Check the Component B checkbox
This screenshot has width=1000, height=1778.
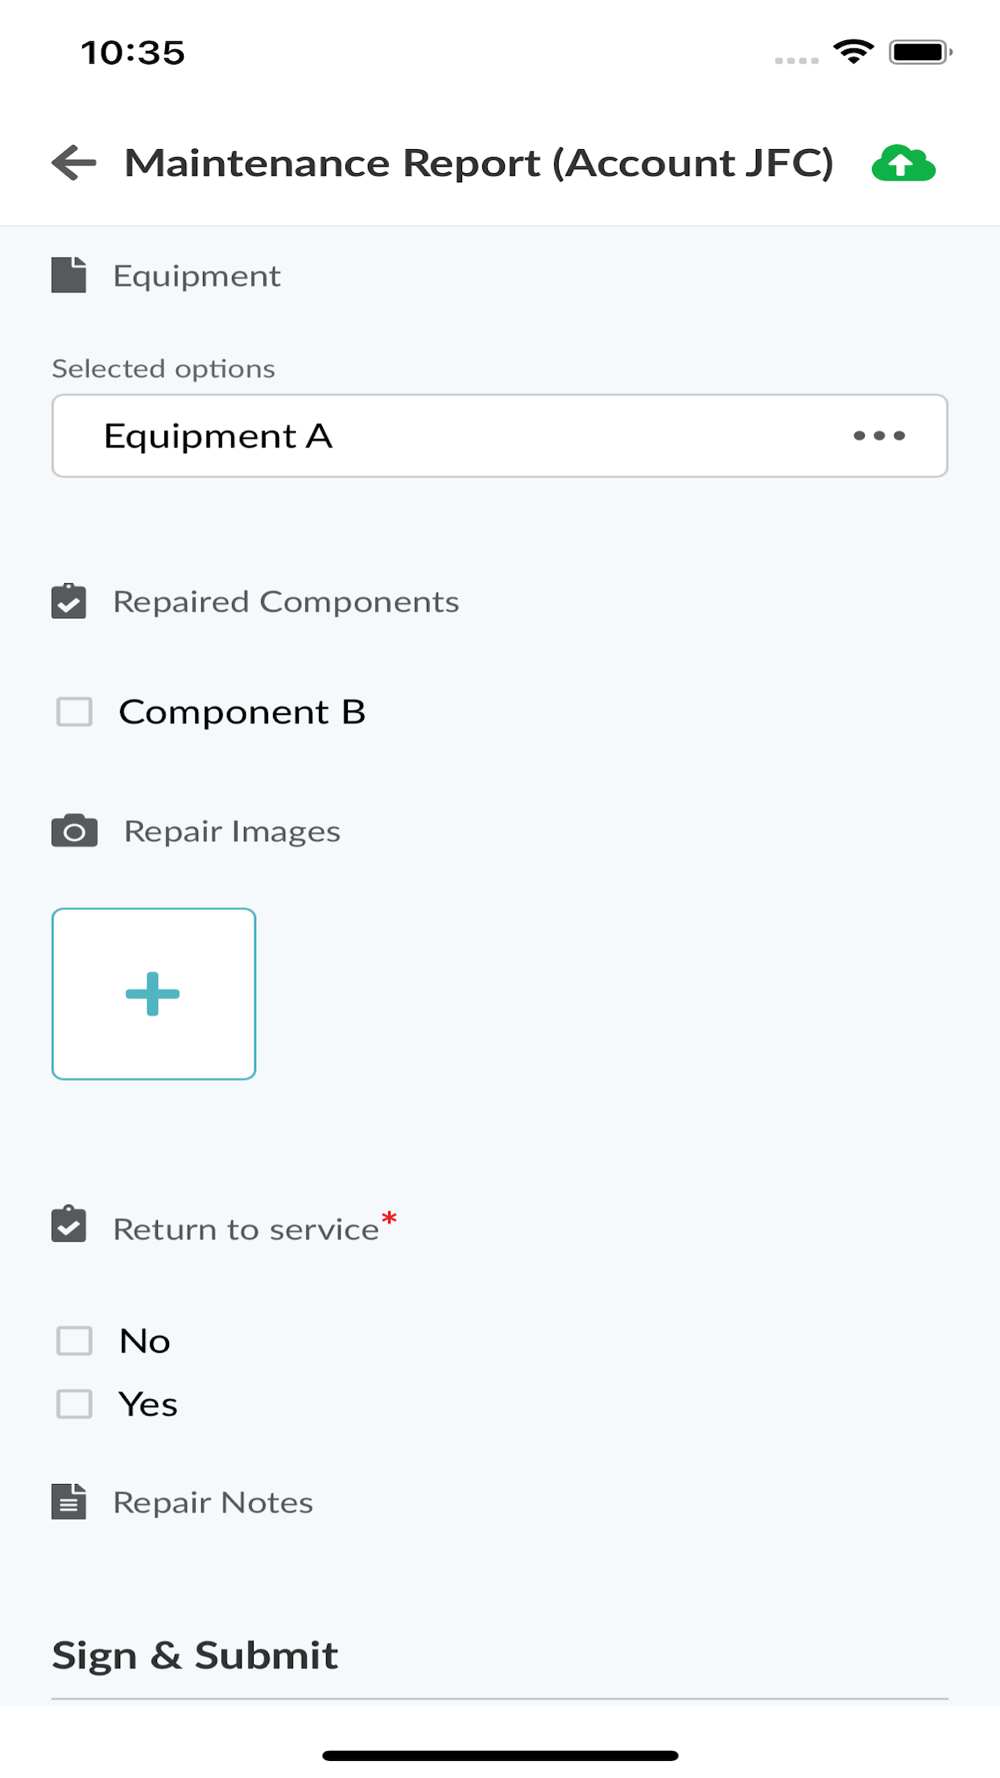[74, 712]
